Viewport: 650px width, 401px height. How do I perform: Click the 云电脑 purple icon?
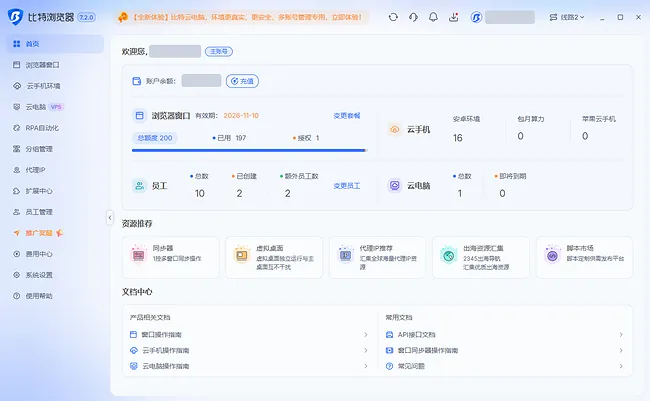395,186
